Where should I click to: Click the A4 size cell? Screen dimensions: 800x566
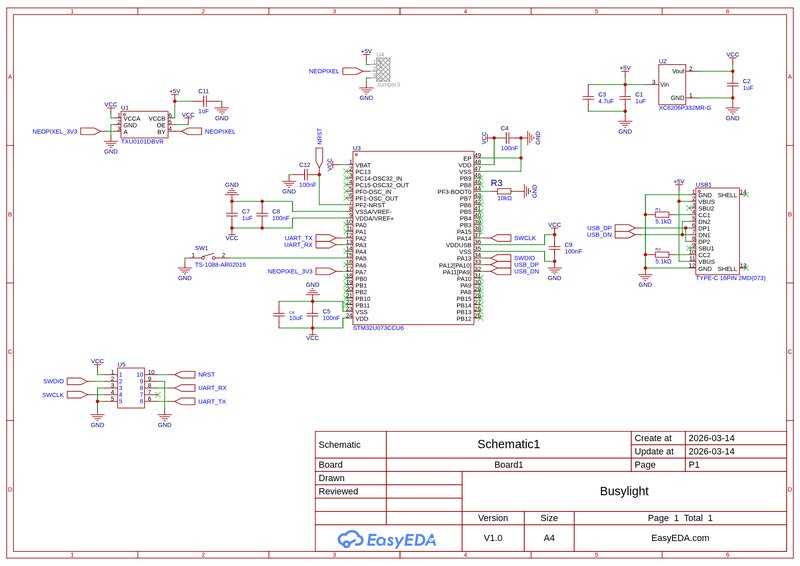tap(549, 538)
